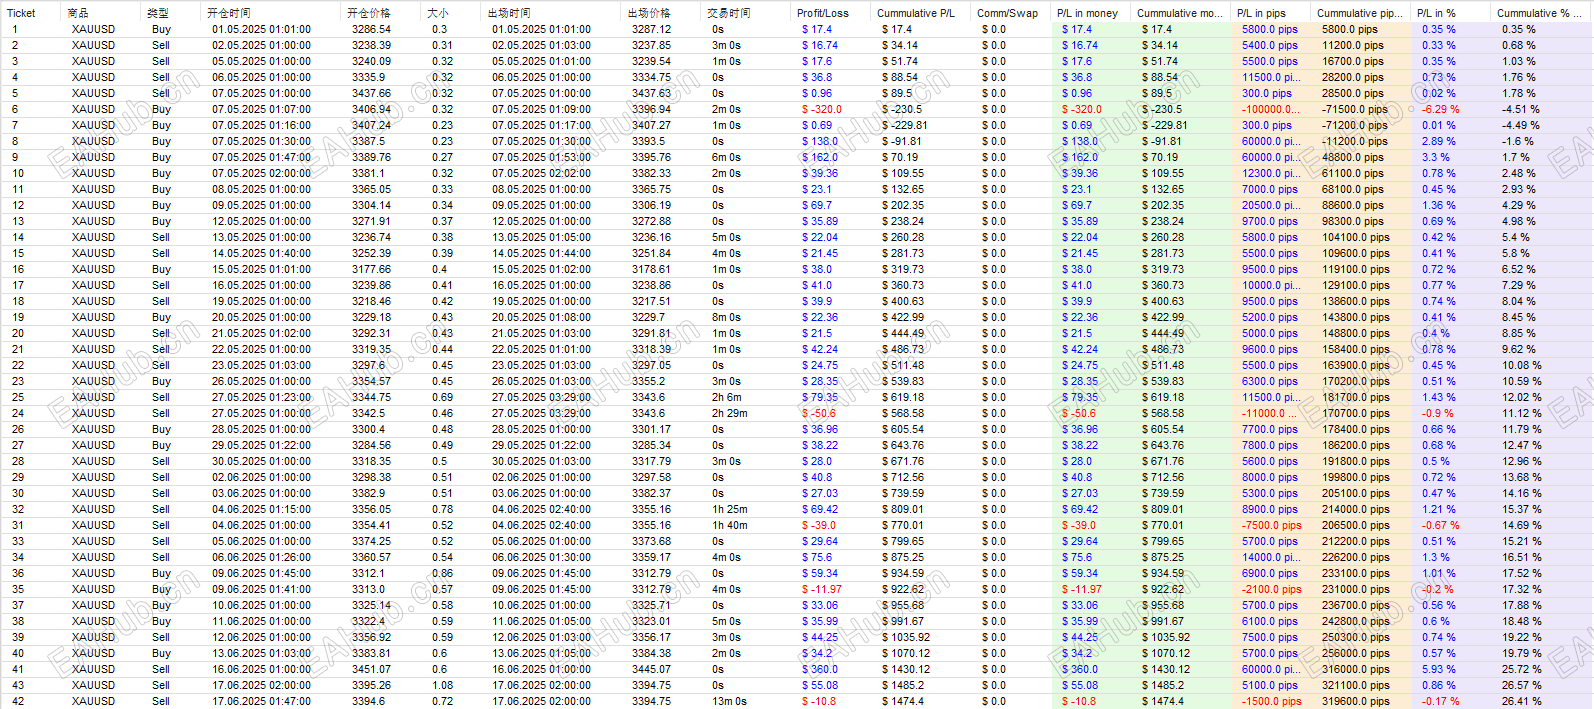This screenshot has width=1594, height=709.
Task: Click the 1h 25m duration cell
Action: tap(730, 509)
